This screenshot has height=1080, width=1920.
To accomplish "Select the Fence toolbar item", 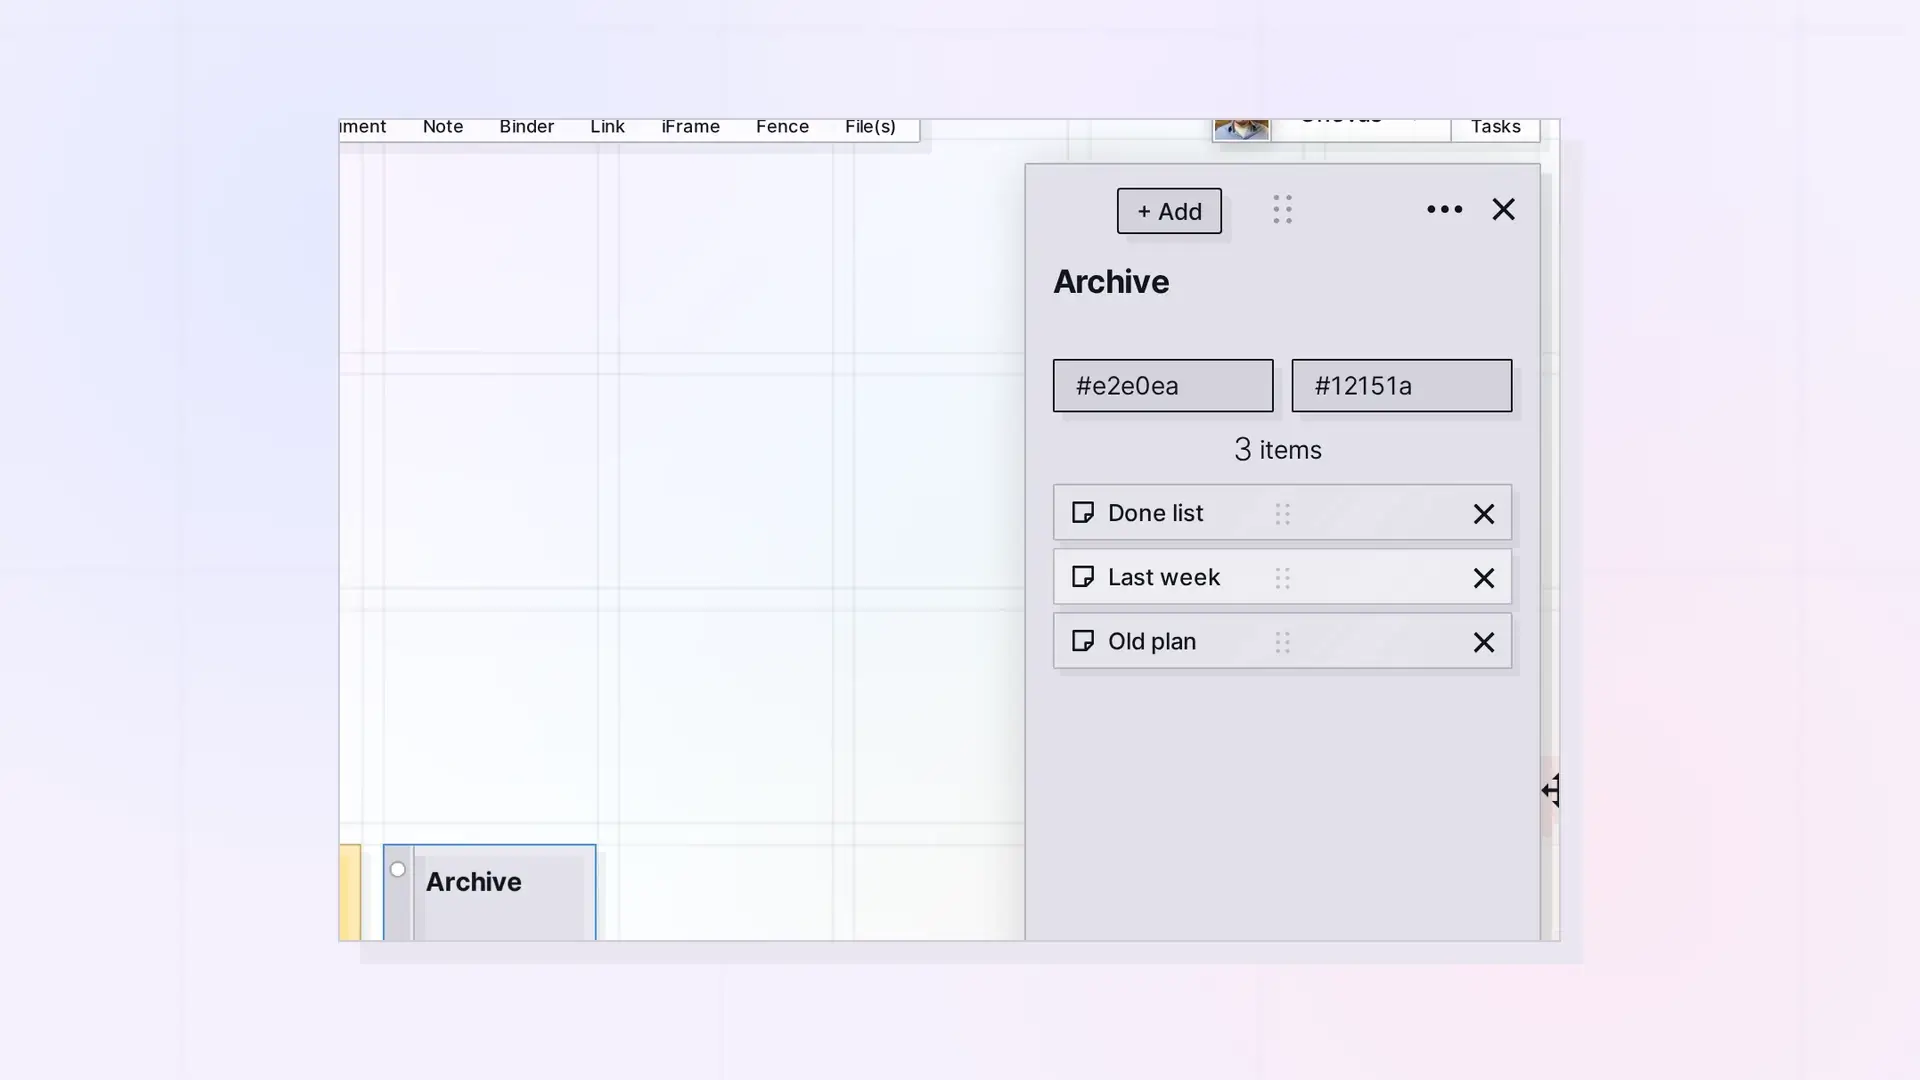I will (782, 127).
